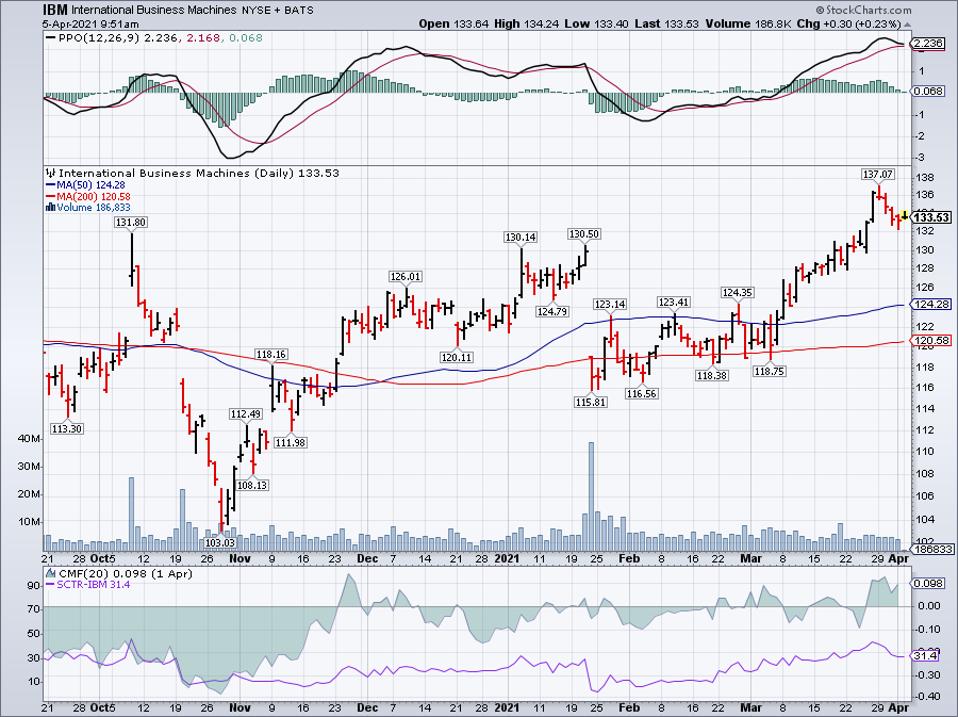This screenshot has width=958, height=717.
Task: Click the NYSE + BATS exchange label
Action: point(277,10)
